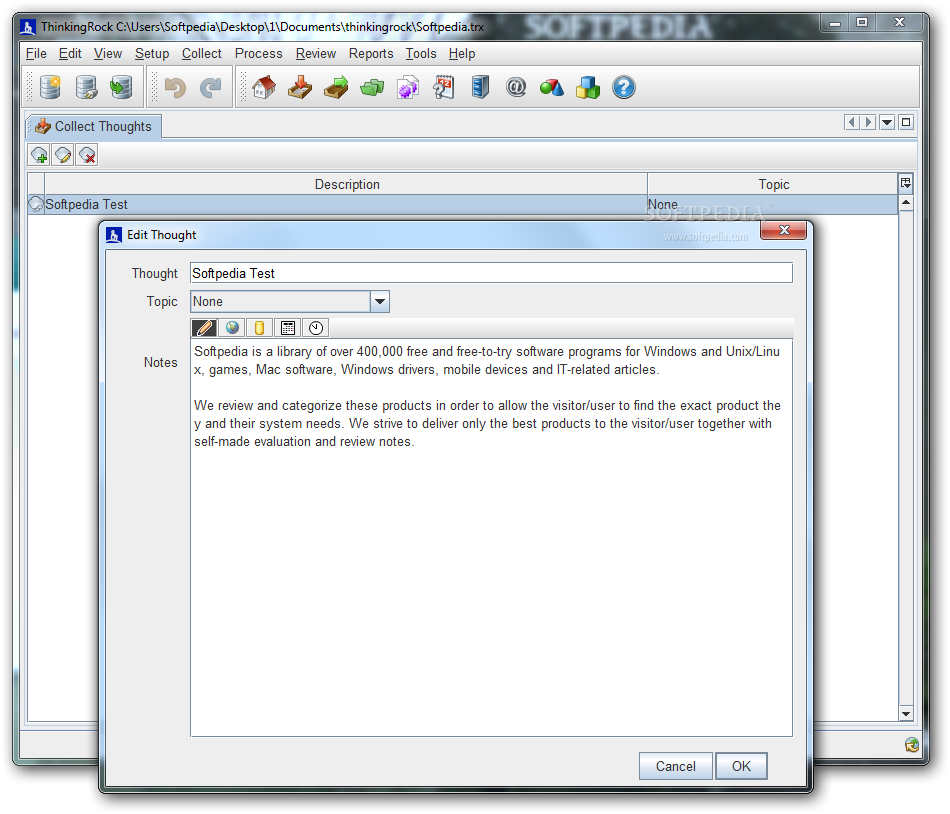Click the Undo arrow in toolbar
This screenshot has width=950, height=814.
pos(175,88)
